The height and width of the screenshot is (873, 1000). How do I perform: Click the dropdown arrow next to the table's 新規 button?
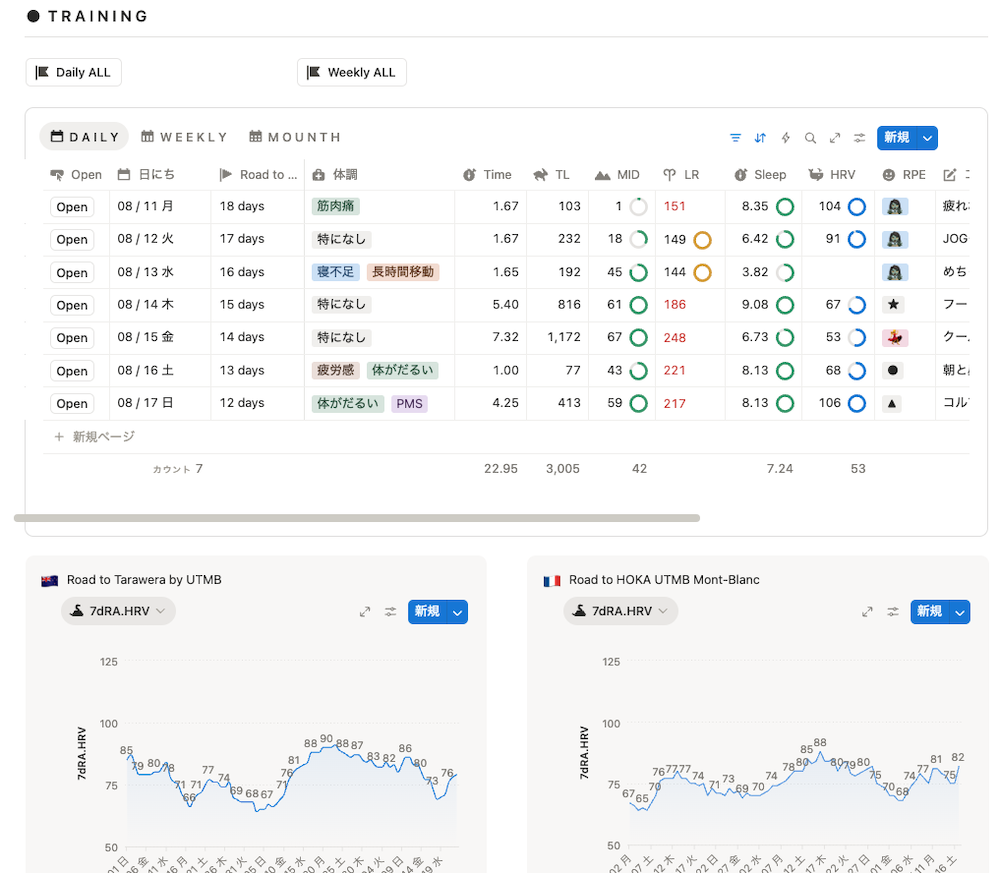(927, 138)
